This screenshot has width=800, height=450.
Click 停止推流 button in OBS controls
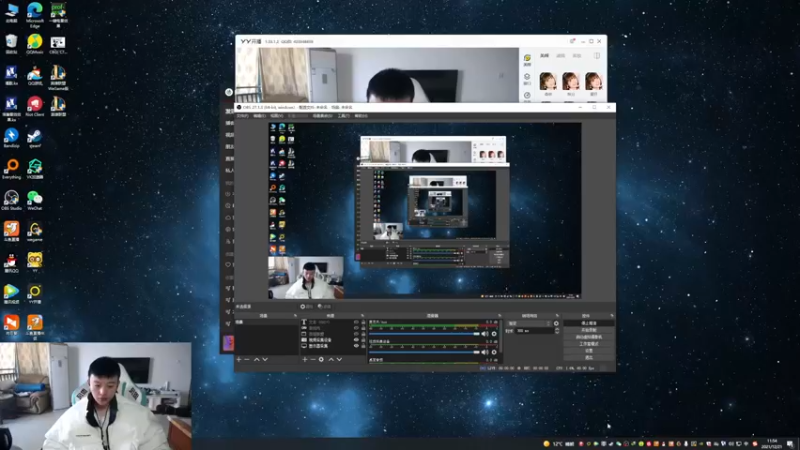(x=589, y=323)
